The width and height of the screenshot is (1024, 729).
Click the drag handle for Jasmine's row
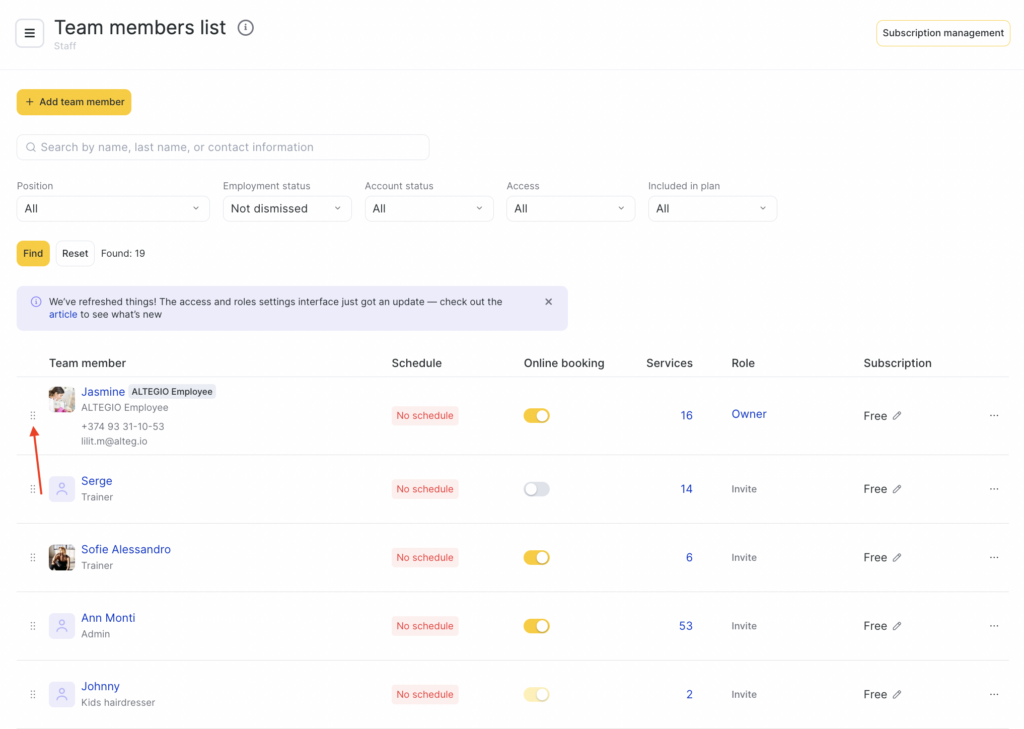click(x=33, y=416)
